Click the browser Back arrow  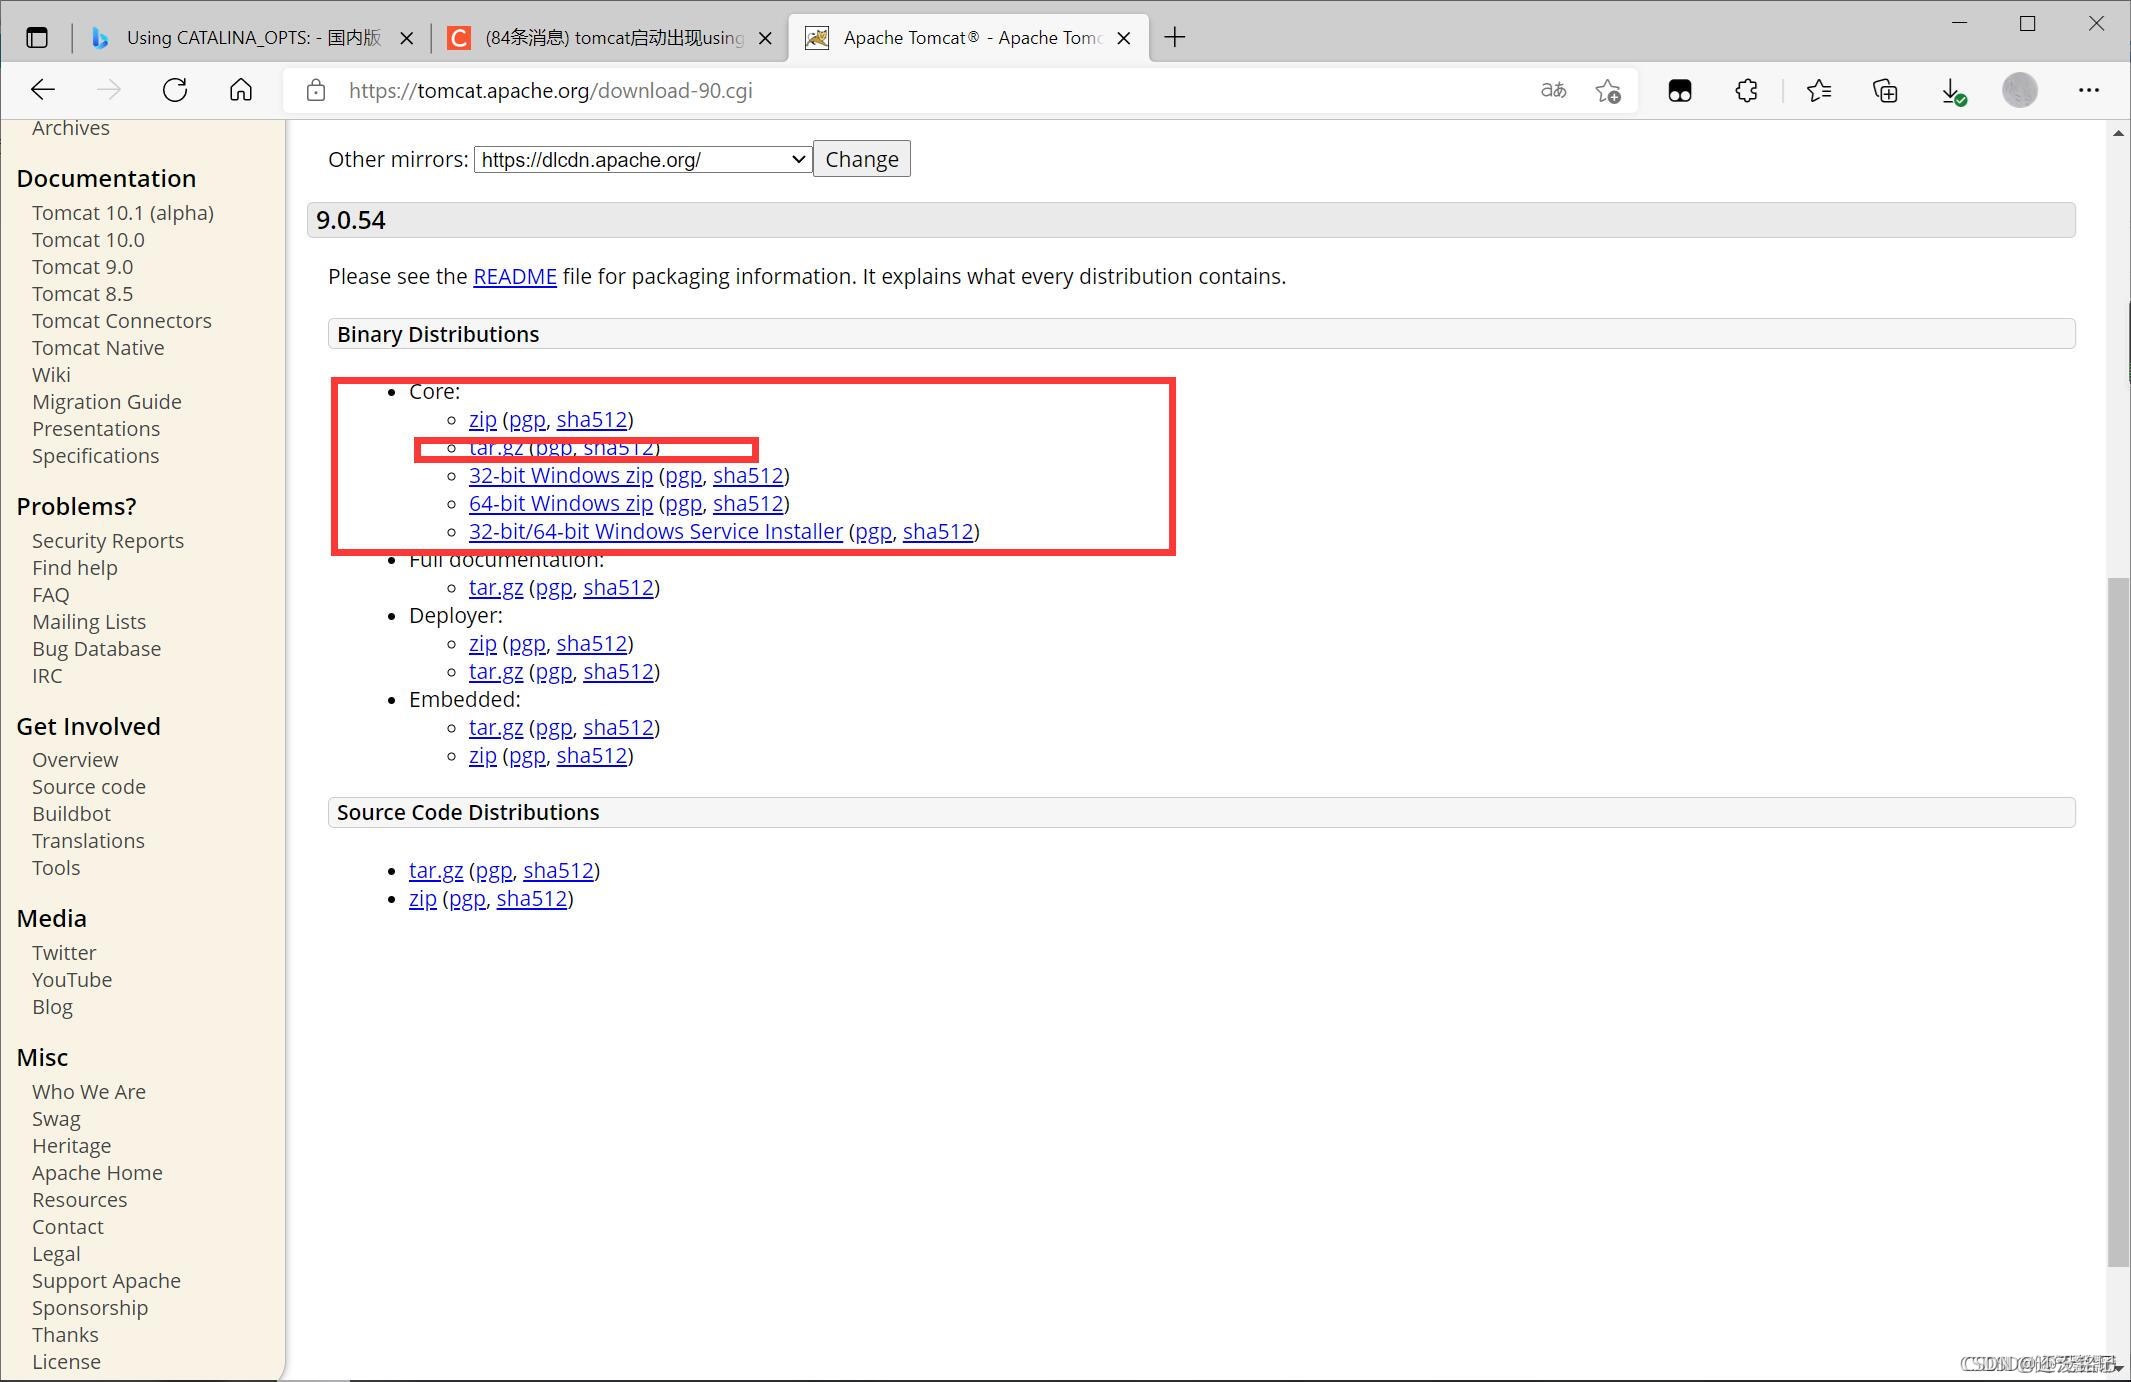42,90
